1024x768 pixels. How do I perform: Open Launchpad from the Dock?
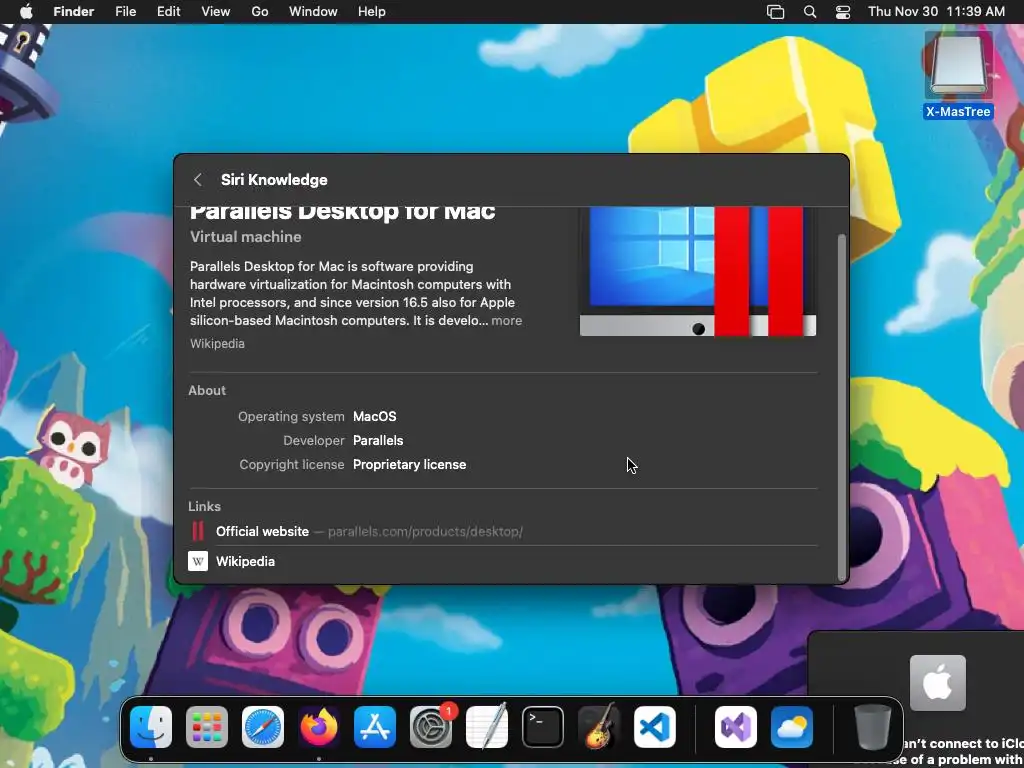(x=207, y=727)
